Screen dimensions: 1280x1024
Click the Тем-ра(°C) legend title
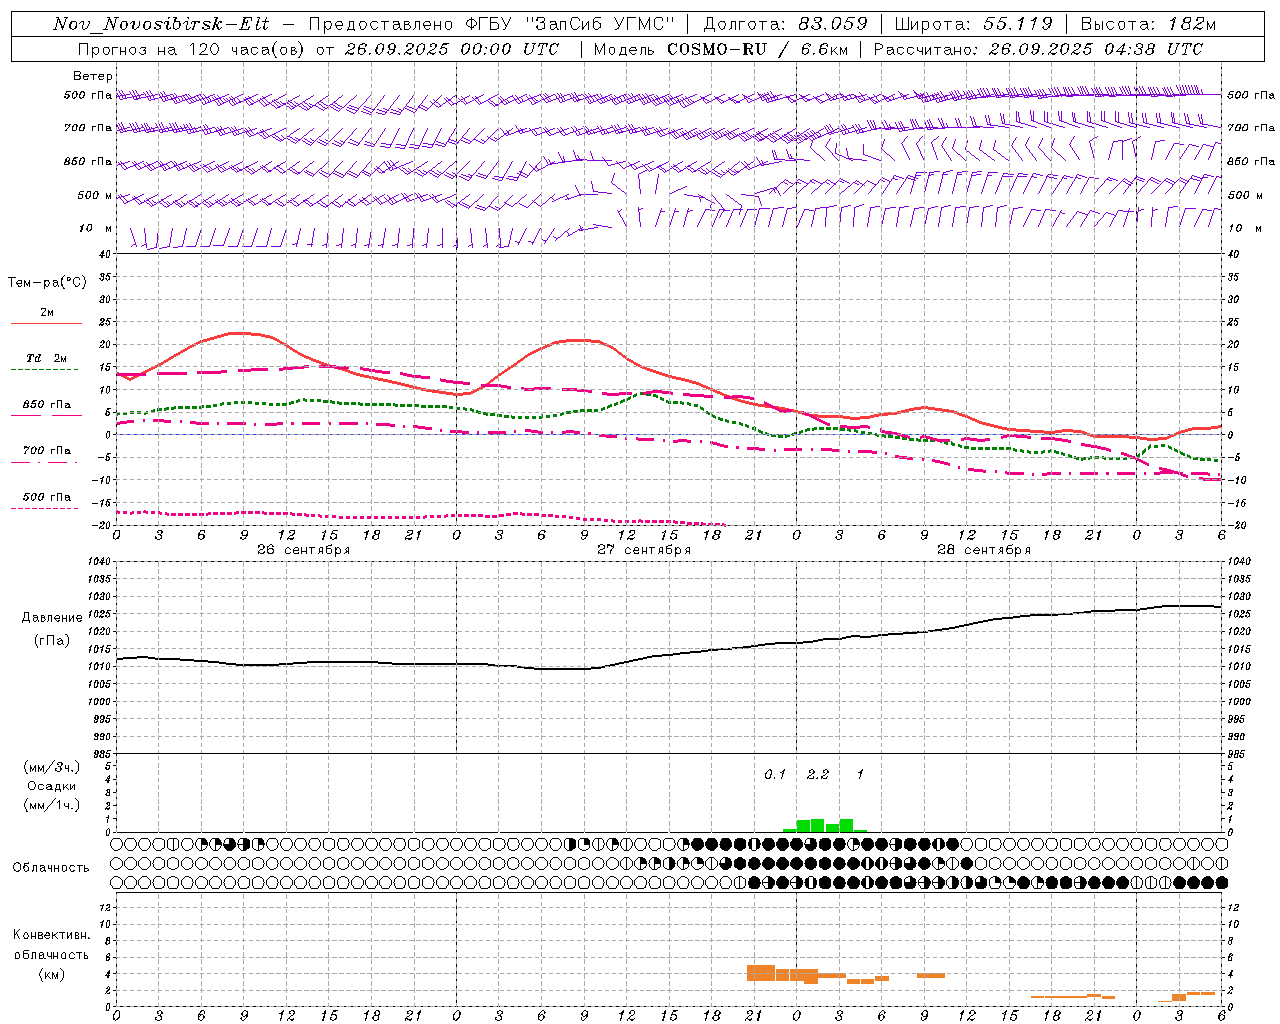[47, 283]
